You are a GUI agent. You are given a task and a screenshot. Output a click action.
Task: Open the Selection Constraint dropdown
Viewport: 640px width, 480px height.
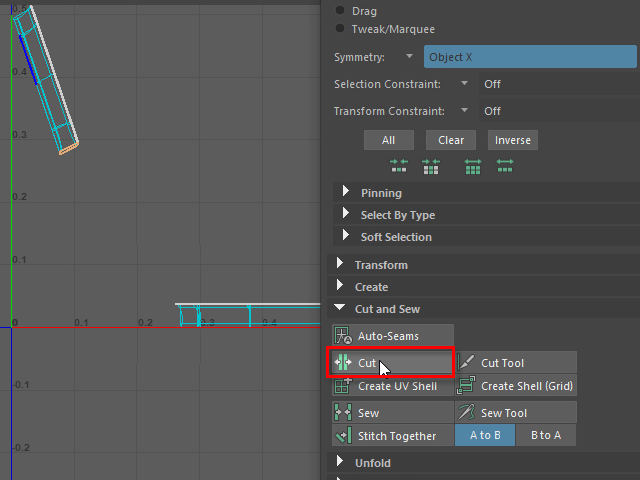pyautogui.click(x=464, y=84)
